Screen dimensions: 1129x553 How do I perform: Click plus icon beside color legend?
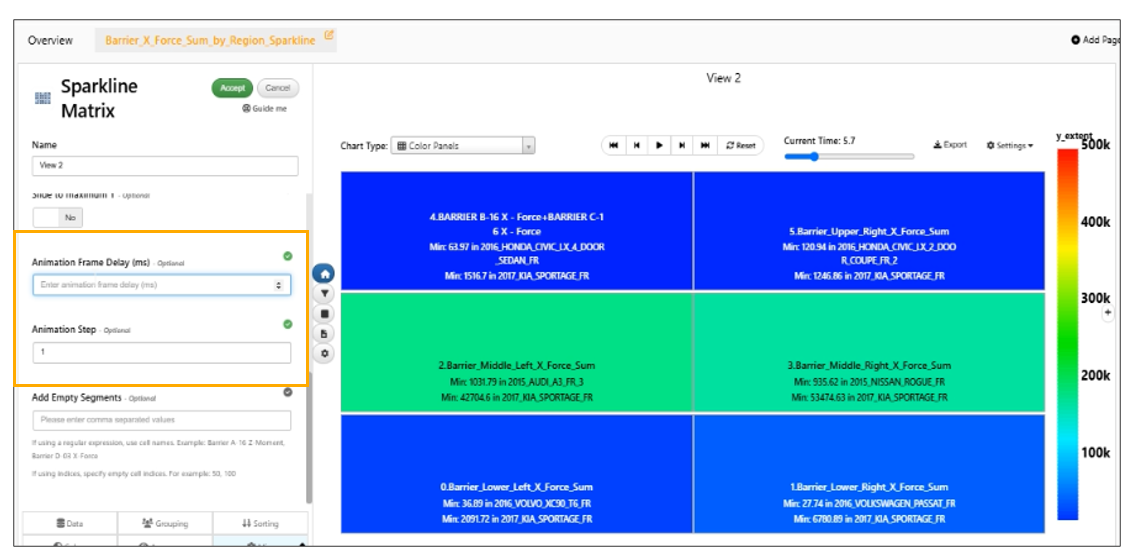pyautogui.click(x=1107, y=313)
